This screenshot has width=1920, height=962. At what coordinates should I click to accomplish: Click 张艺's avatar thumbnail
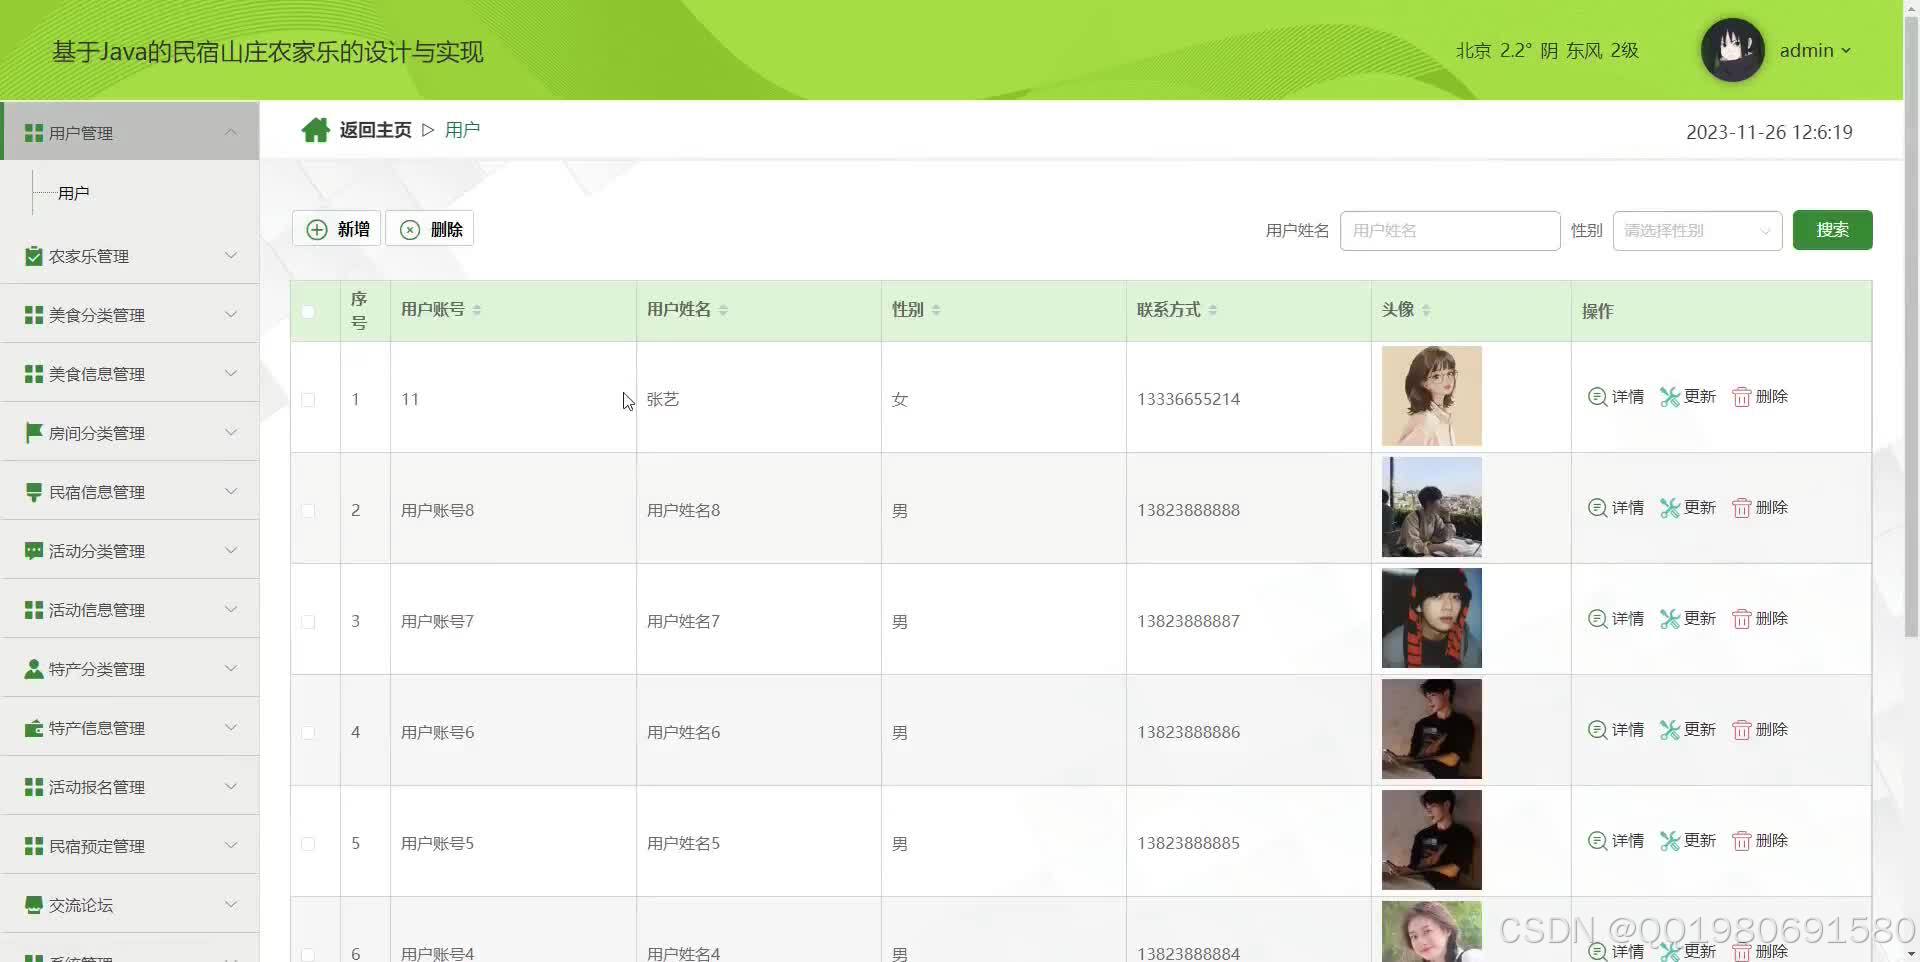pyautogui.click(x=1431, y=396)
